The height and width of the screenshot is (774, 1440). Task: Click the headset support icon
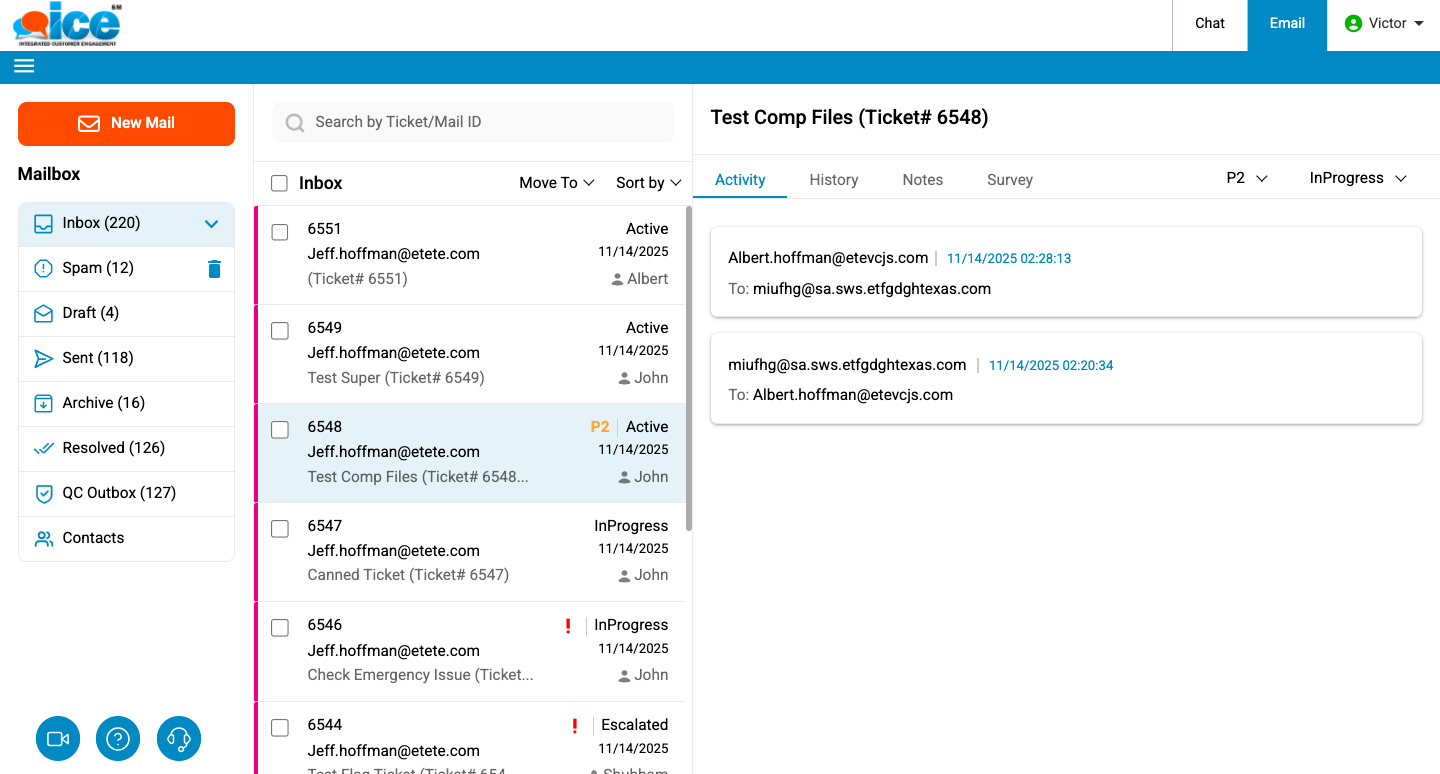179,739
